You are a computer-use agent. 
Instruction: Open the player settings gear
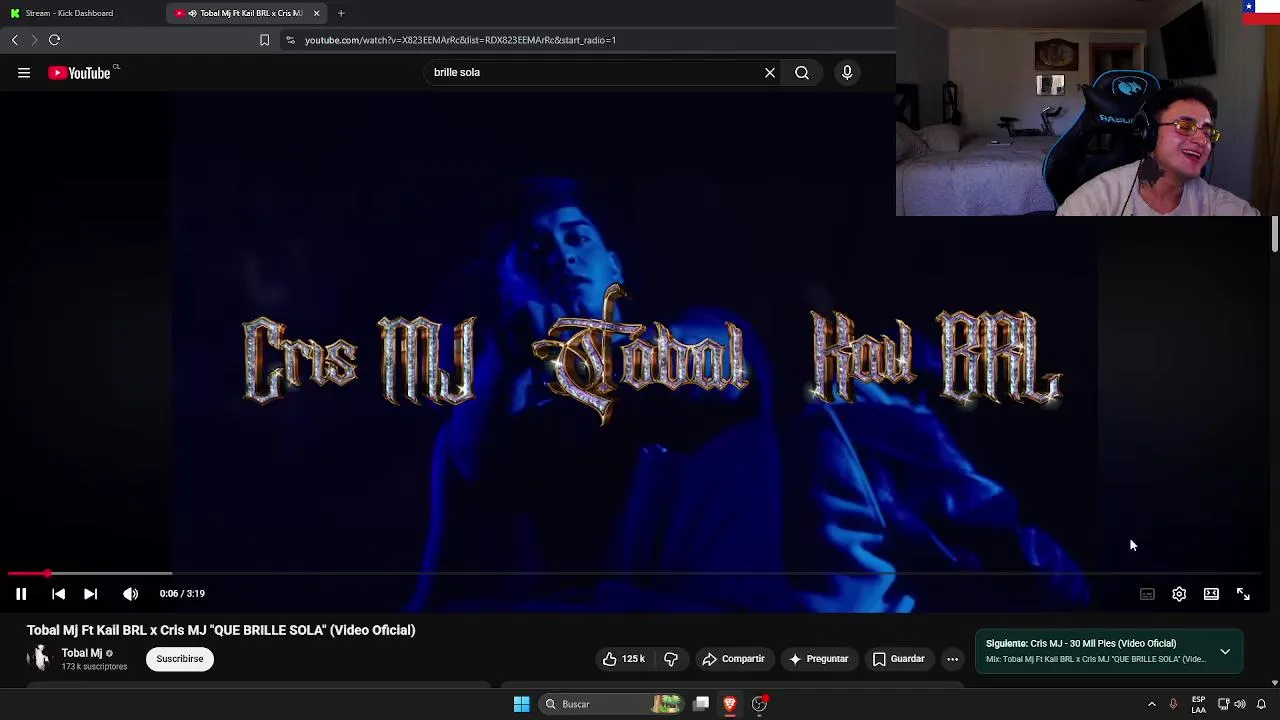point(1179,594)
